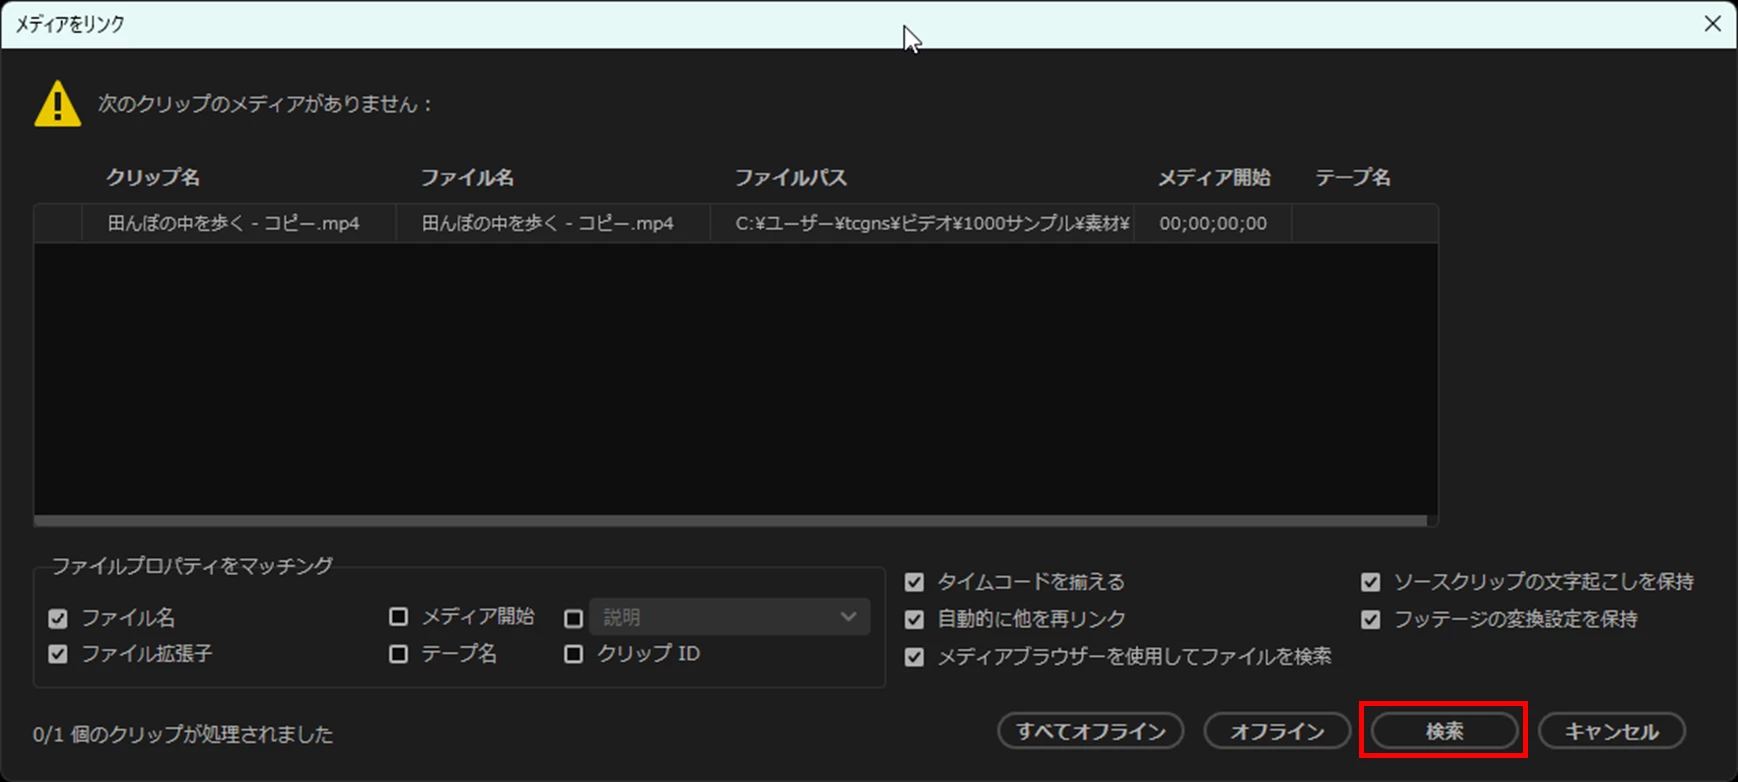Toggle メディアブラウザーを使用してファイルを検索 checkbox
The image size is (1738, 782).
point(914,657)
